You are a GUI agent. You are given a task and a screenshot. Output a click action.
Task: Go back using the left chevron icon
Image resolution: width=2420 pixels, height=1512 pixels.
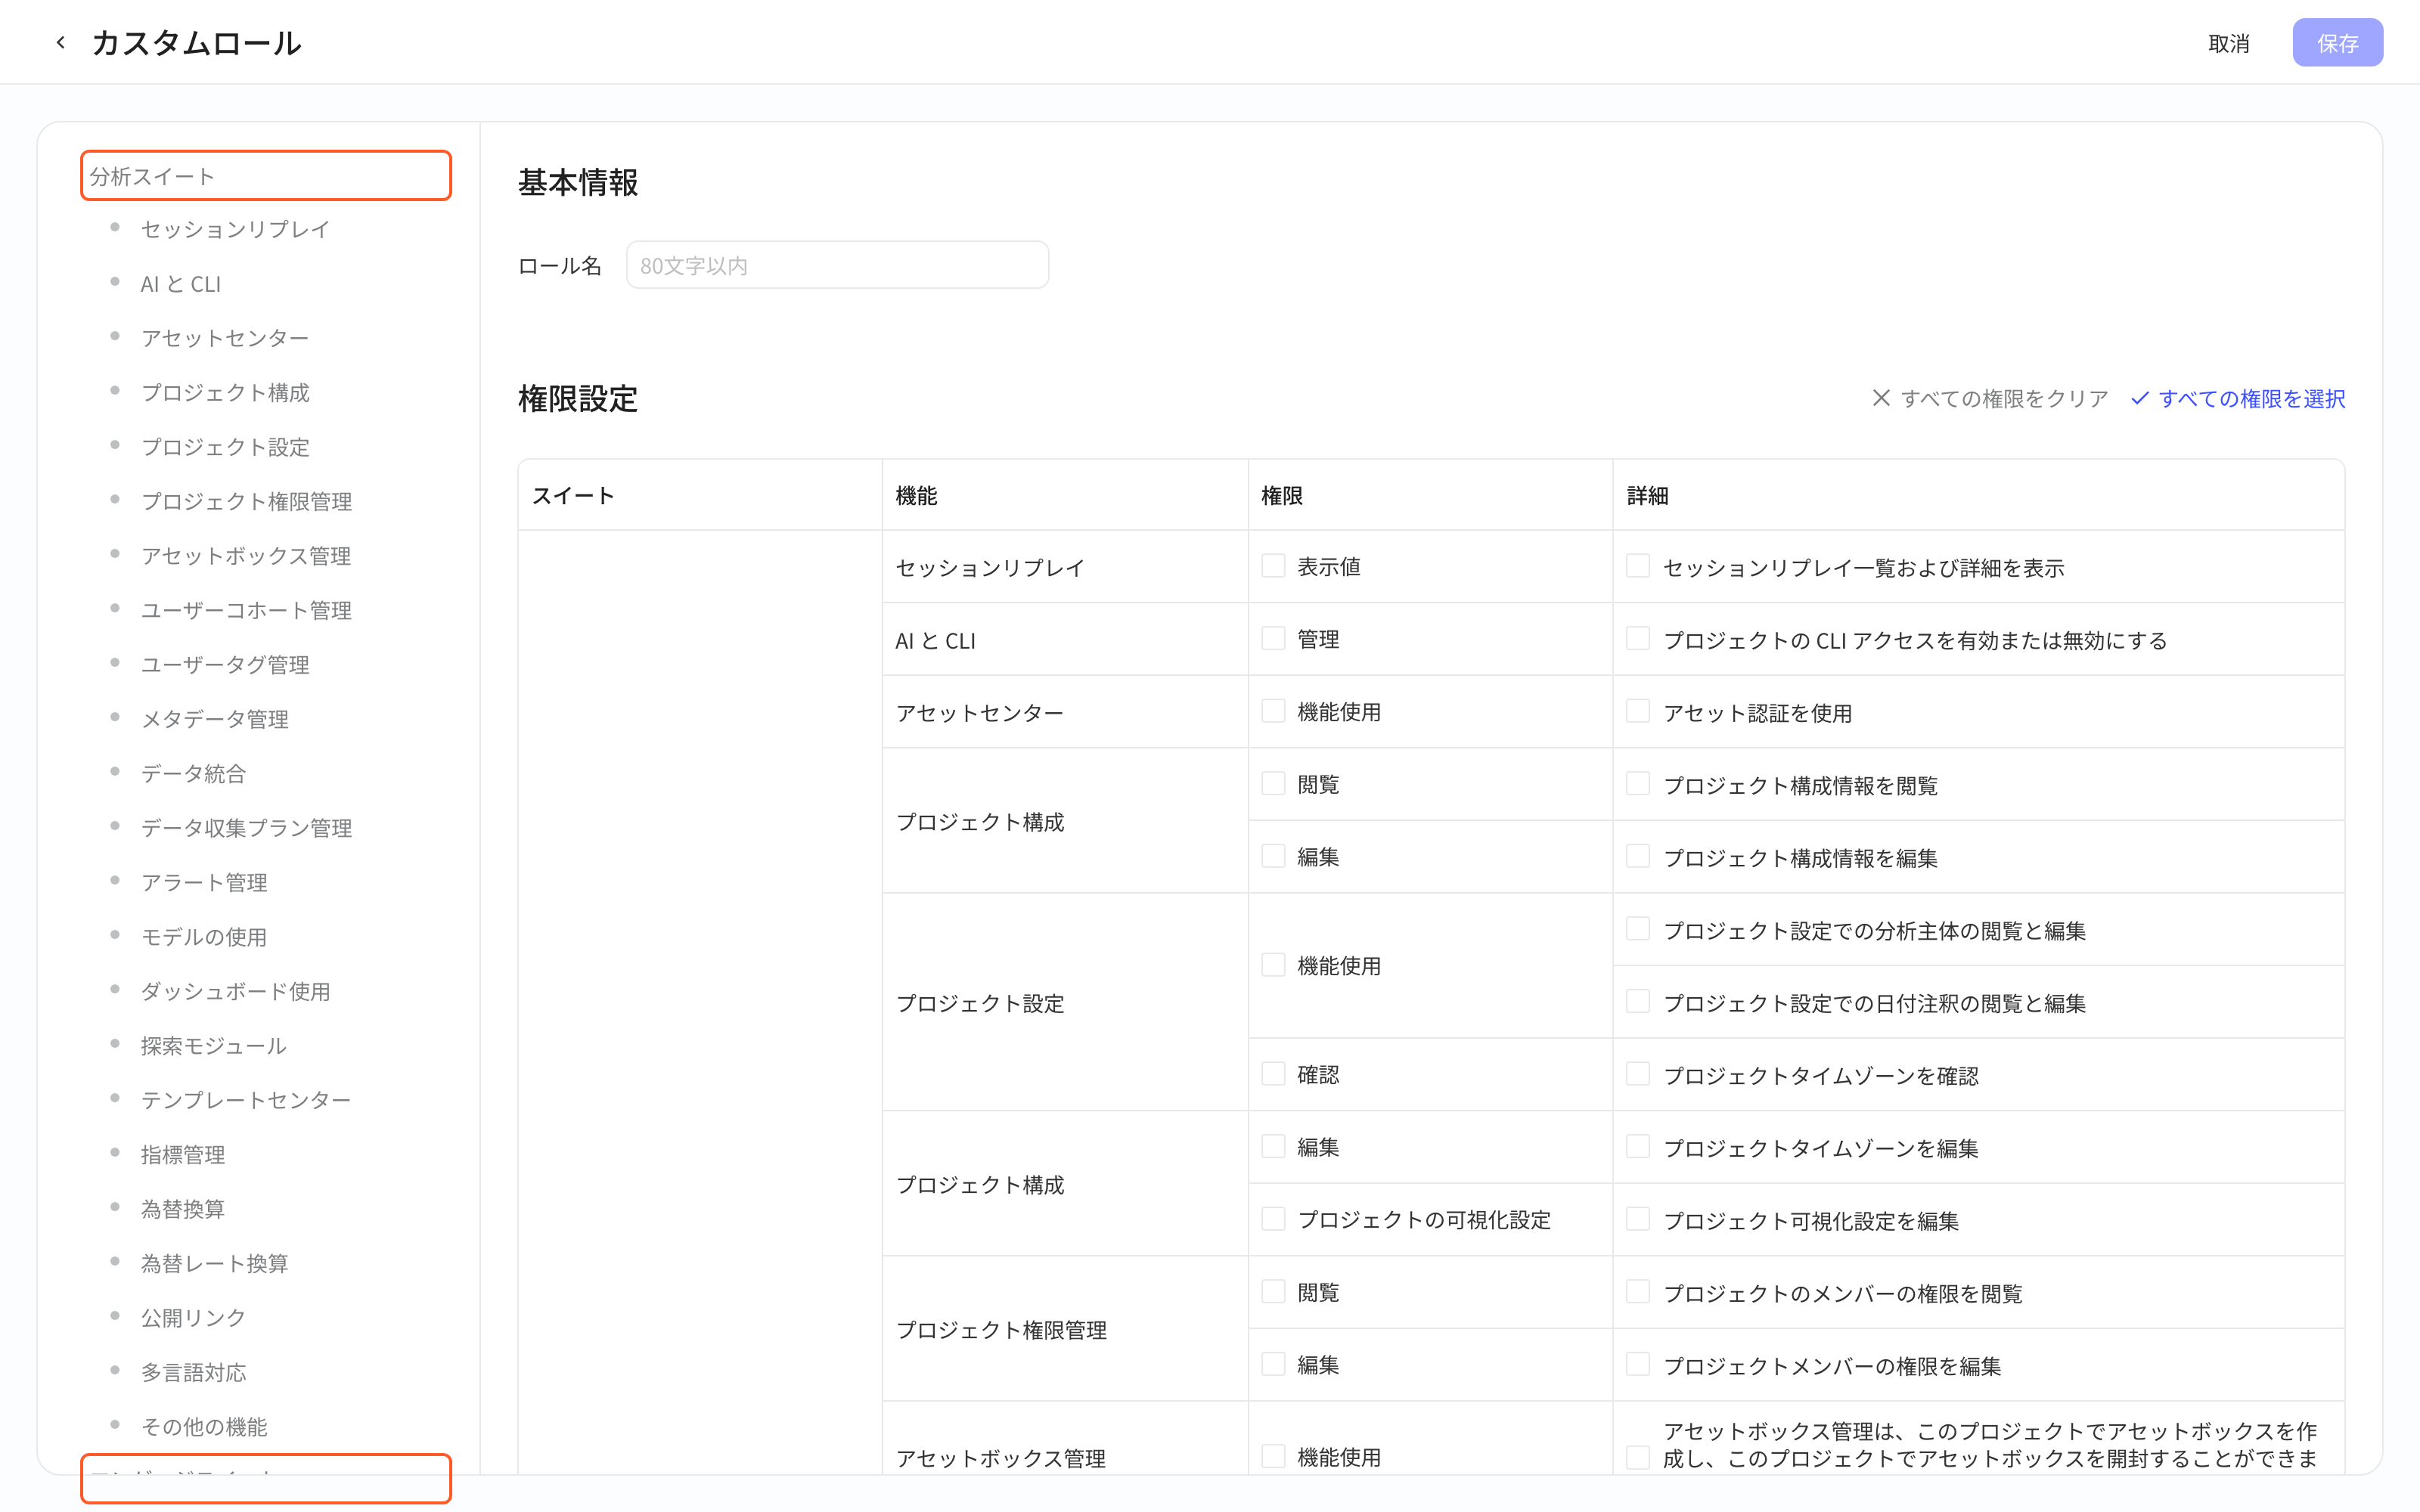tap(61, 43)
